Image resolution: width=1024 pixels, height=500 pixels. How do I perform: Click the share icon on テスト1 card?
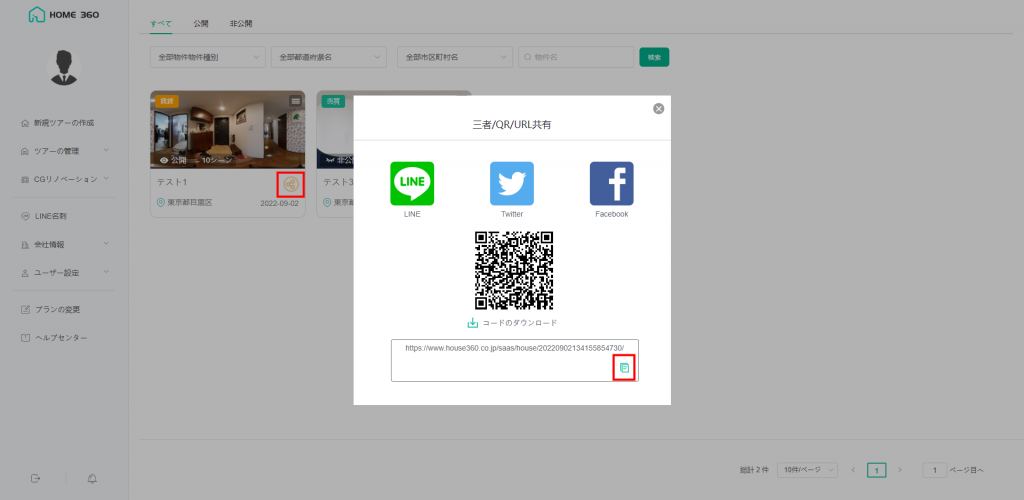pyautogui.click(x=290, y=184)
